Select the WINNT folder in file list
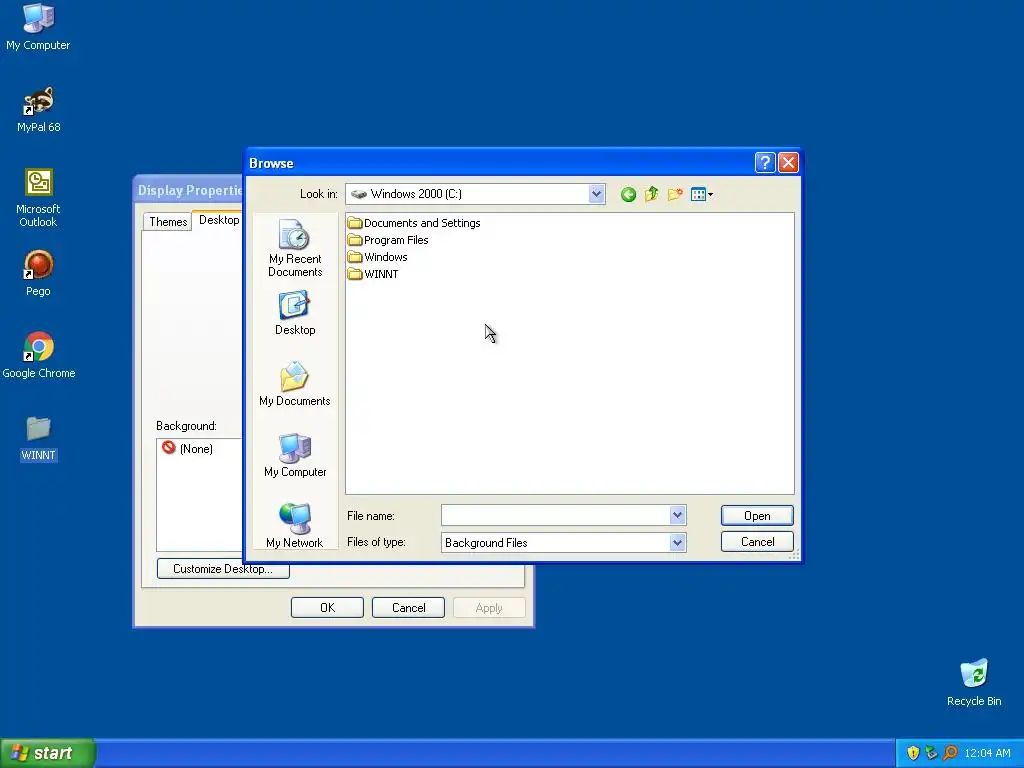This screenshot has width=1024, height=768. point(373,274)
